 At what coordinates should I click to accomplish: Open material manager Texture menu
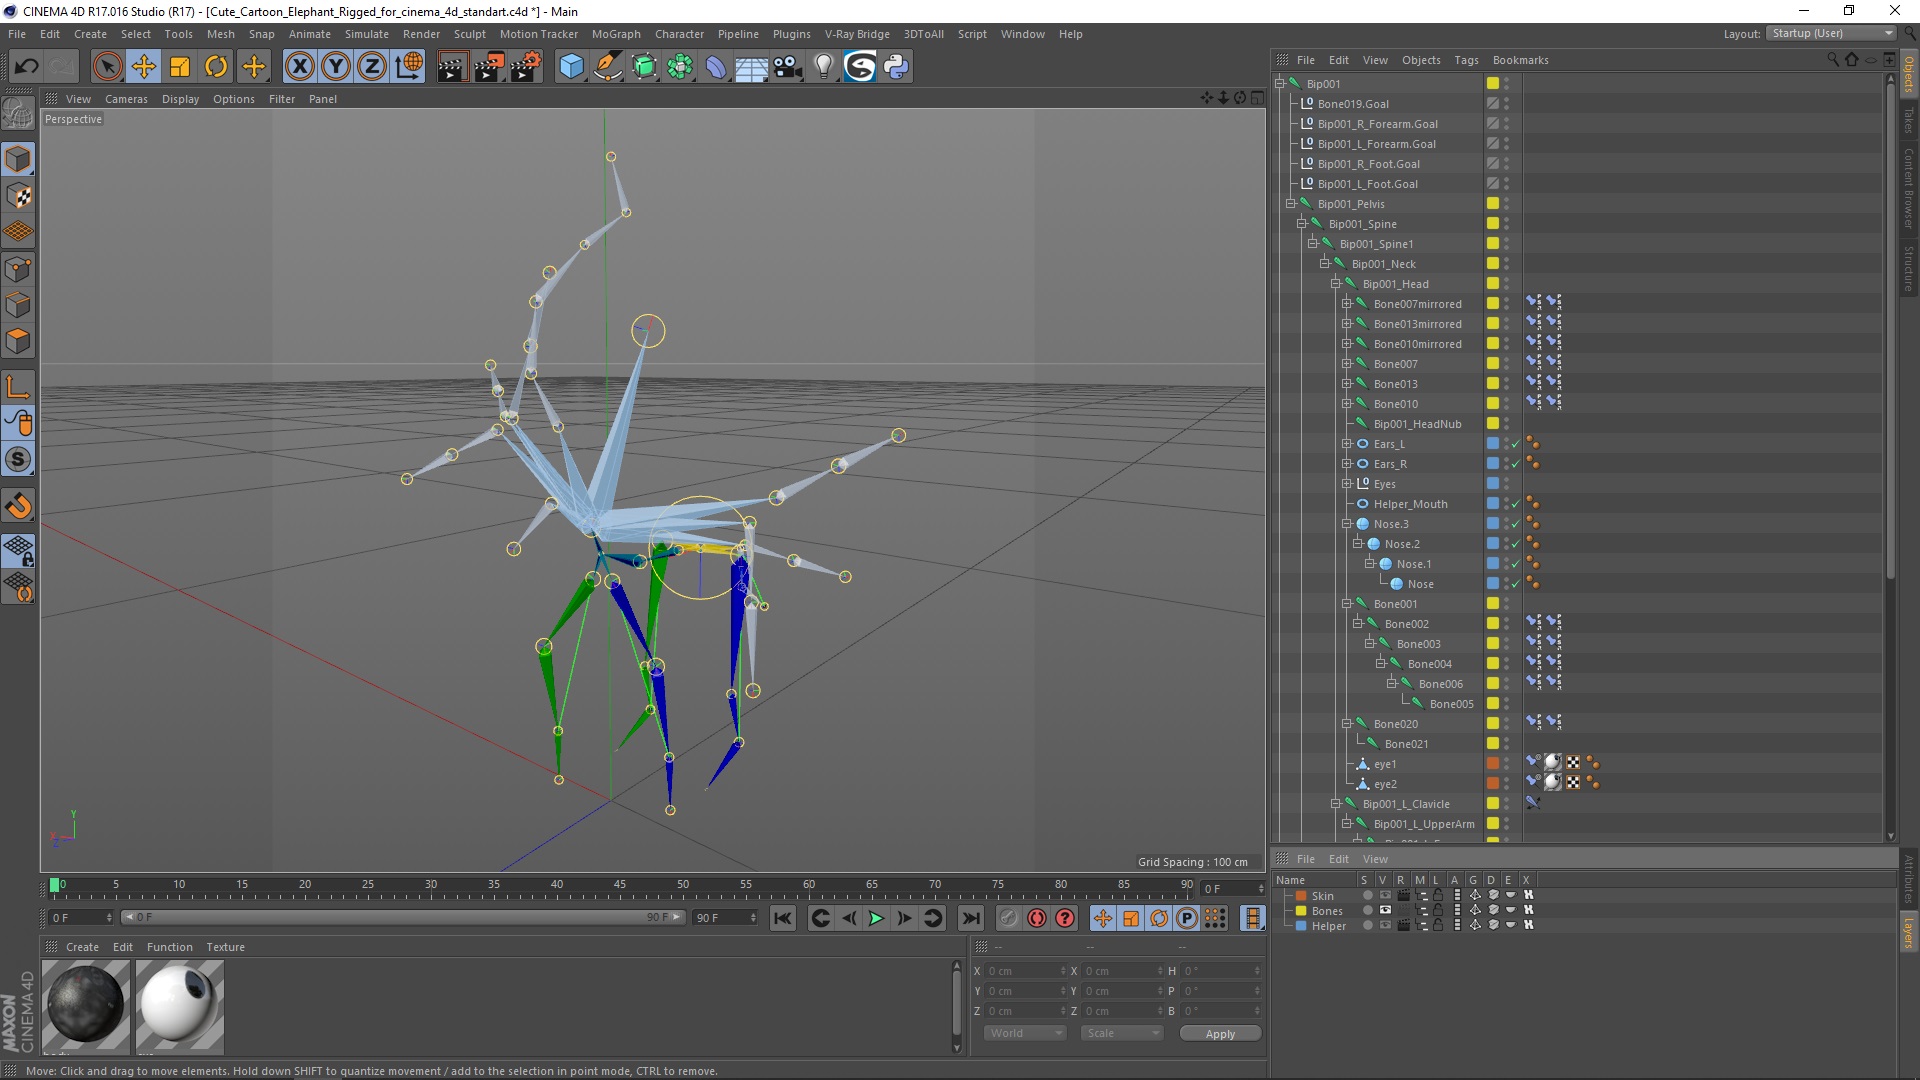pyautogui.click(x=225, y=947)
